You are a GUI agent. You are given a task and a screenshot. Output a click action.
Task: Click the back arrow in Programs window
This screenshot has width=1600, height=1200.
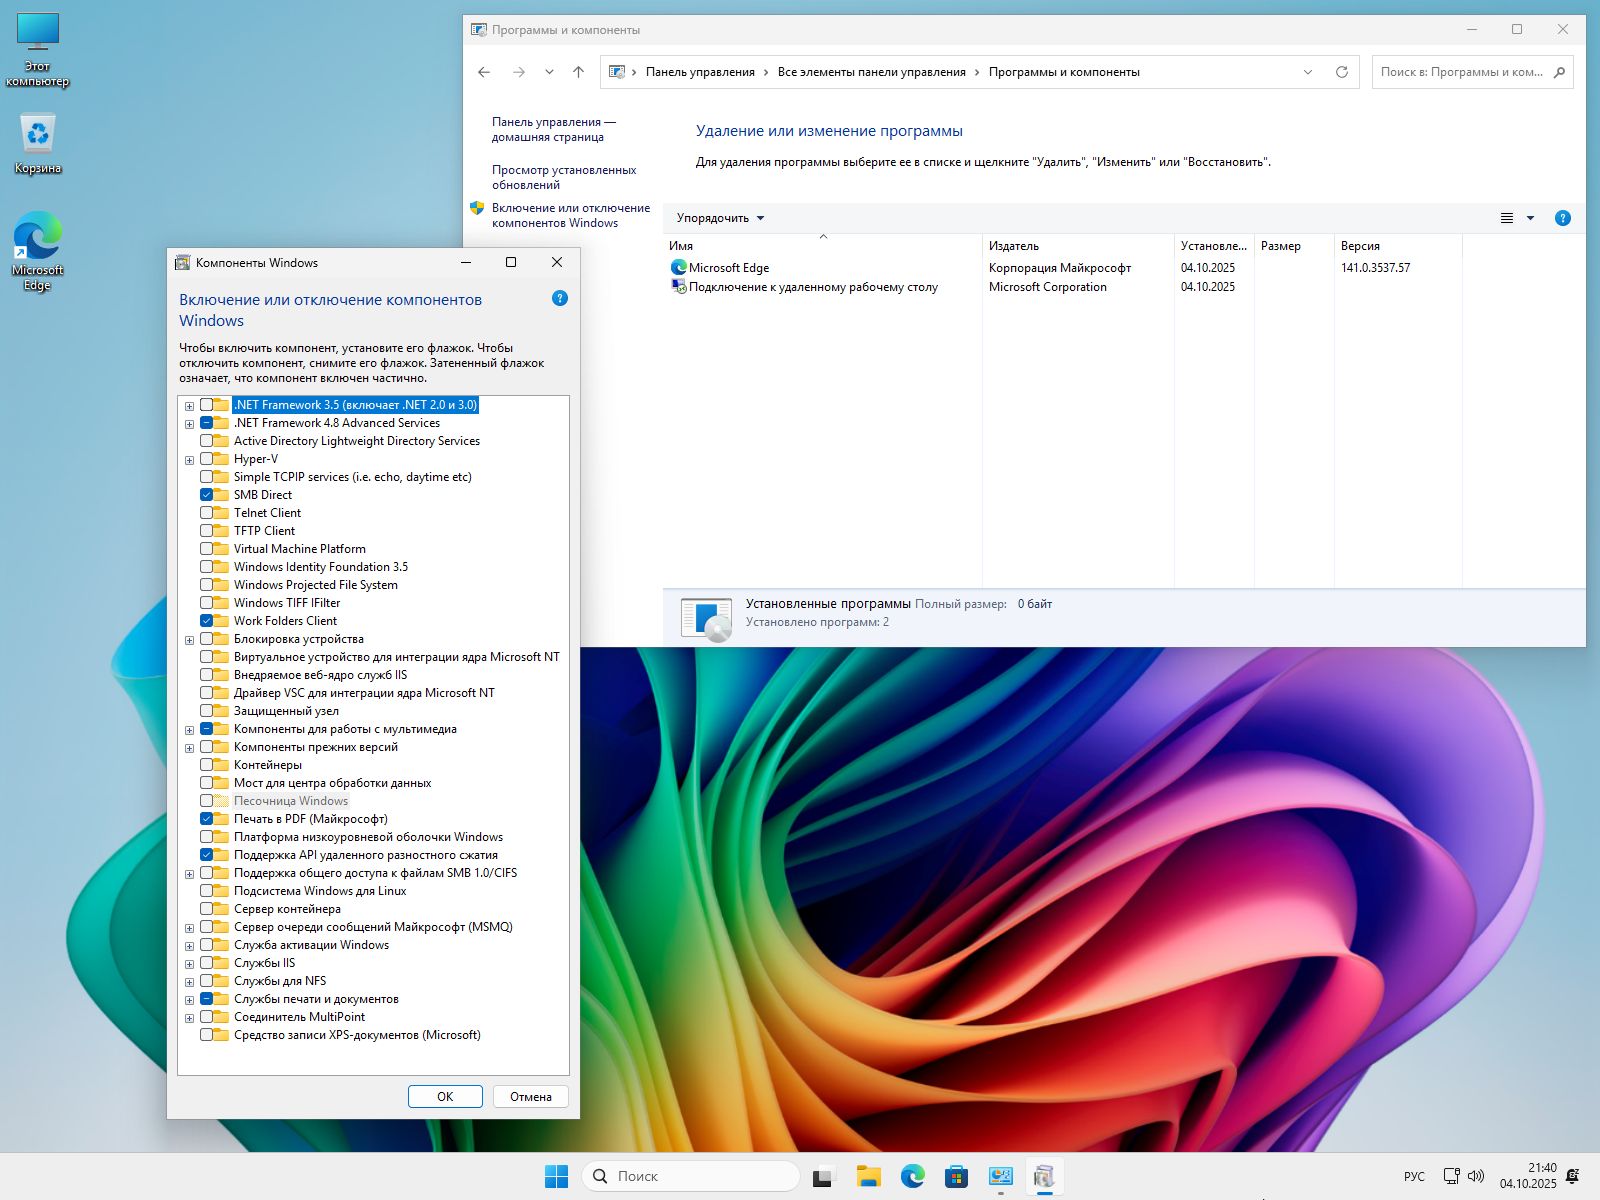pos(484,72)
